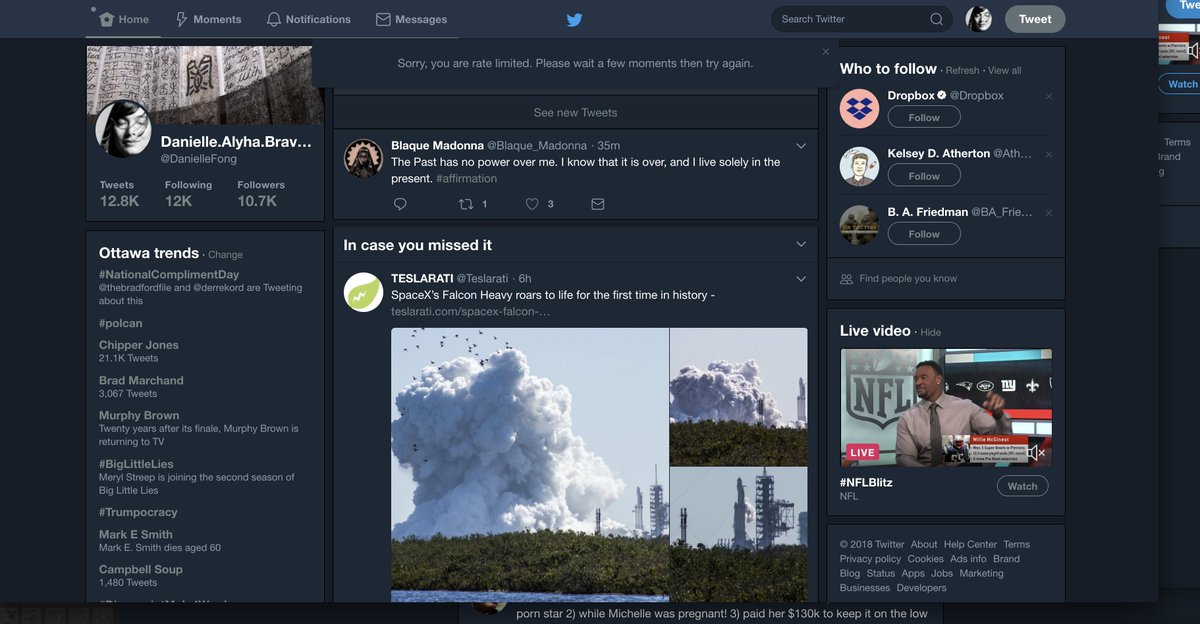Focus the Search Twitter field

[x=860, y=19]
